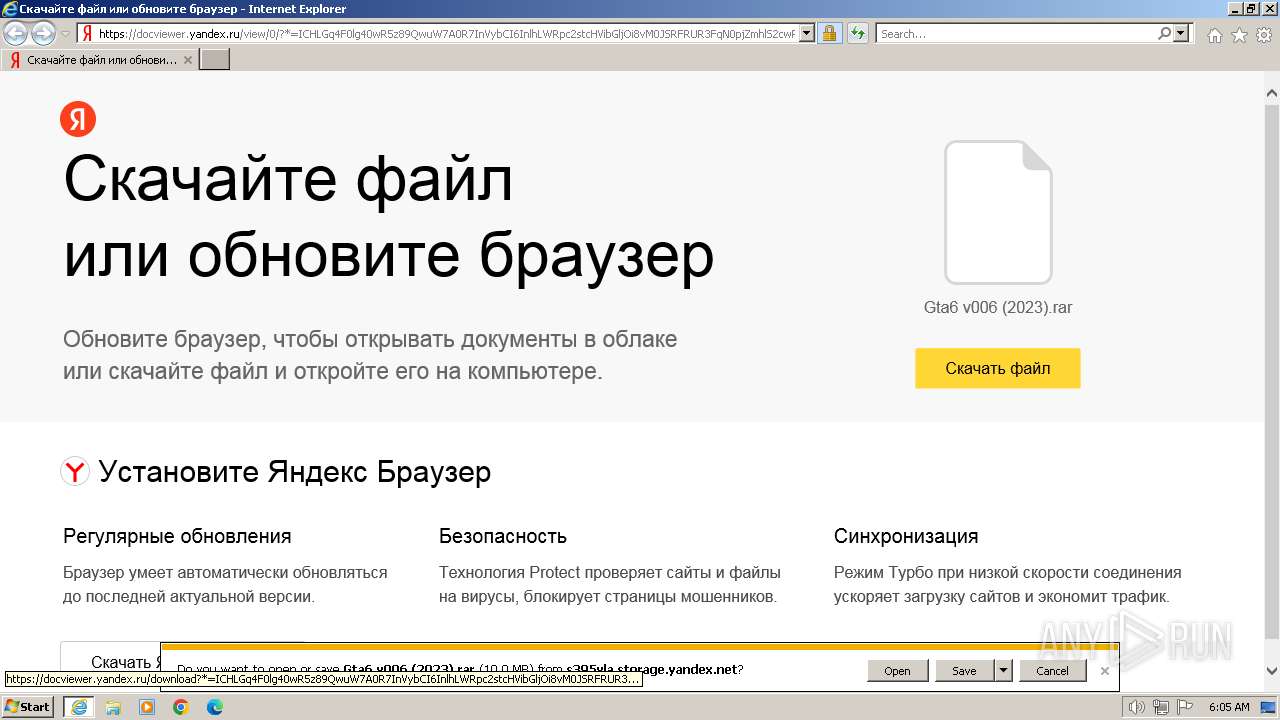Image resolution: width=1280 pixels, height=720 pixels.
Task: Click the blank file document thumbnail
Action: point(998,212)
